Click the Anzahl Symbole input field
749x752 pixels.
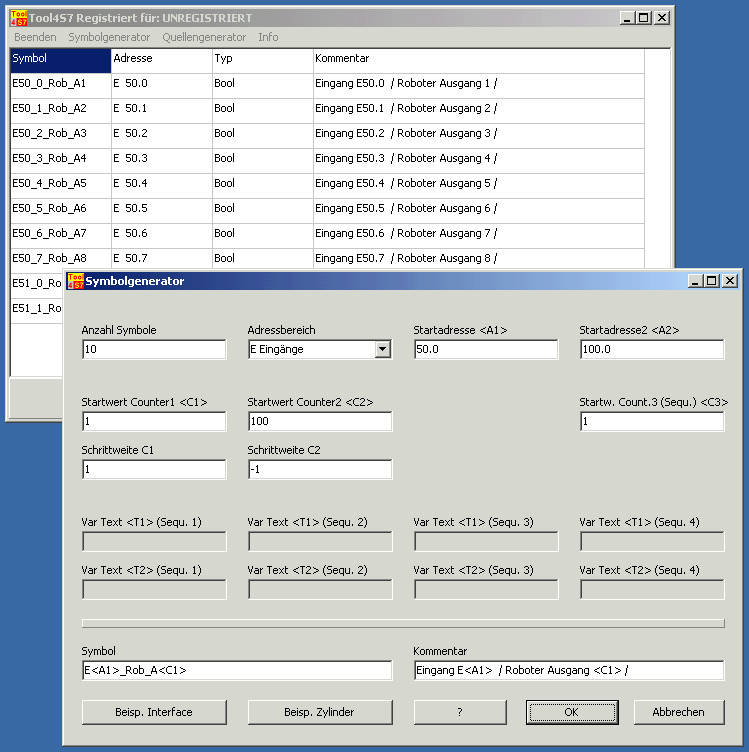(x=154, y=349)
